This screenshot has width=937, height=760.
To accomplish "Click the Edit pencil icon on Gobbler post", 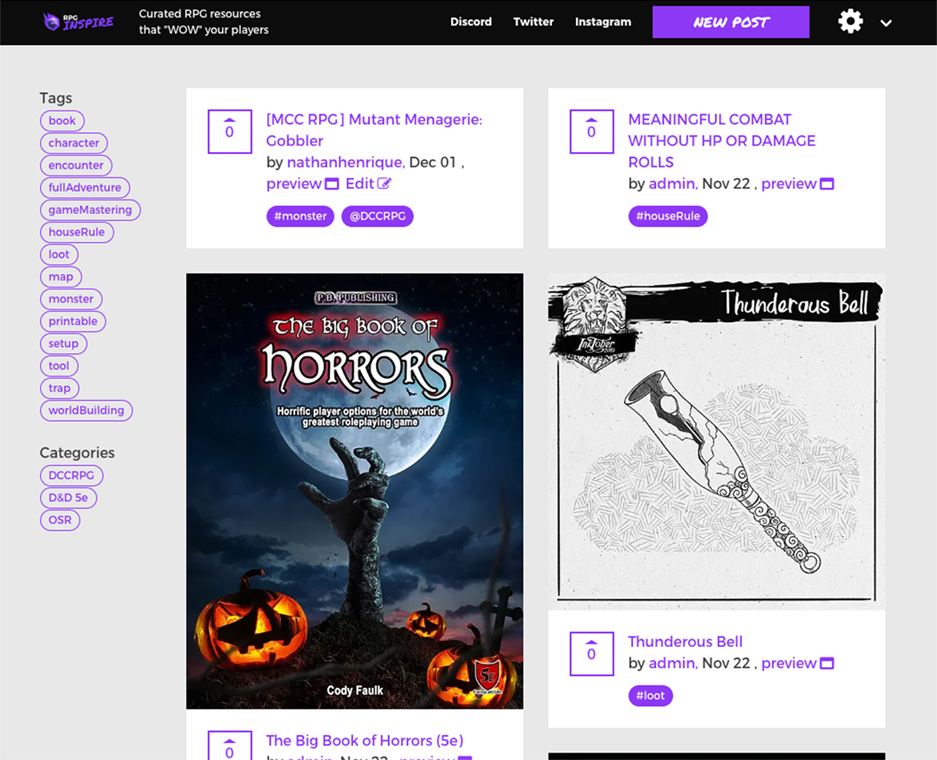I will pos(384,183).
